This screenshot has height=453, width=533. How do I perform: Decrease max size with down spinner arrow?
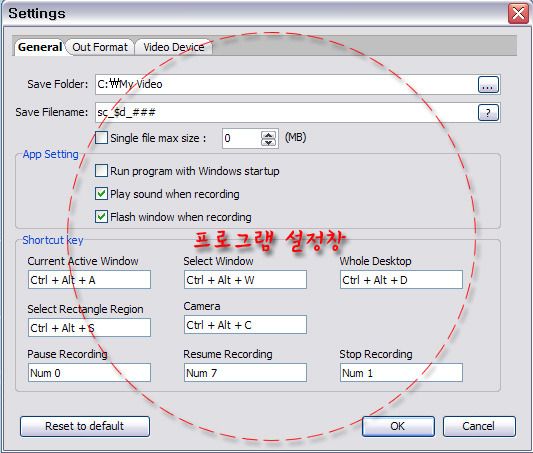pos(269,142)
